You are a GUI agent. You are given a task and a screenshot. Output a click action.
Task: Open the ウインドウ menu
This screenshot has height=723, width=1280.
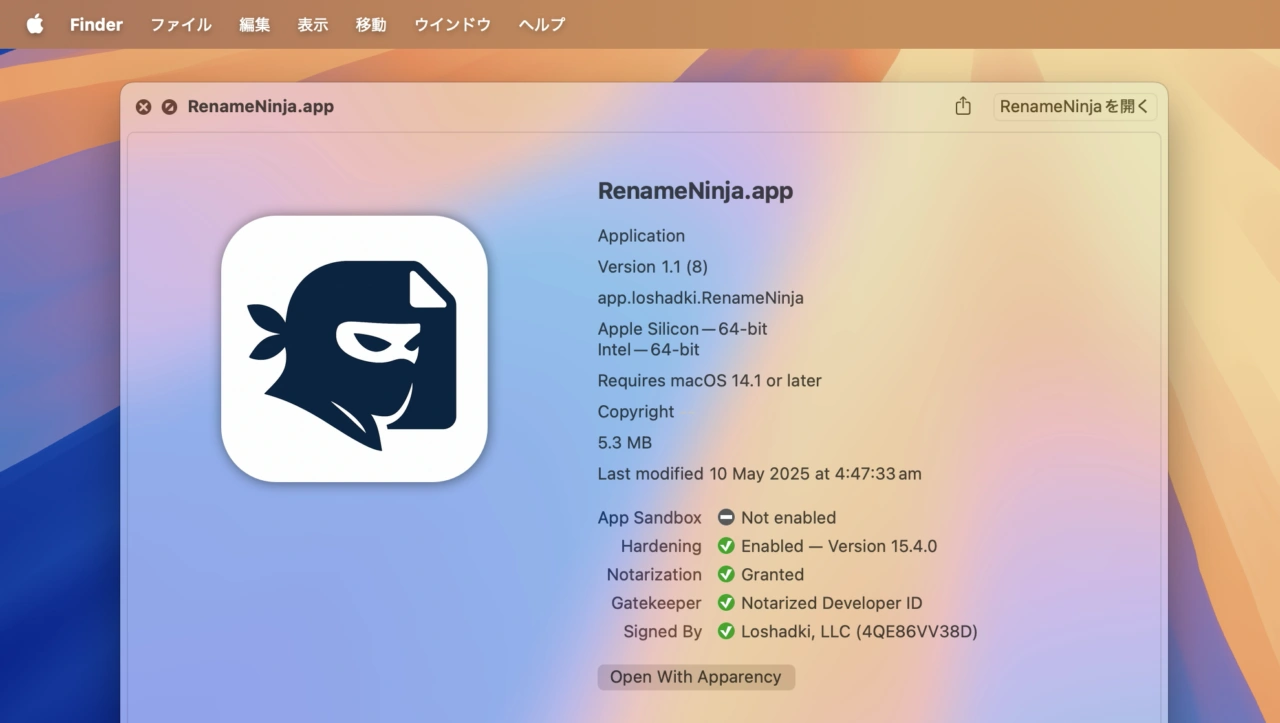click(452, 24)
